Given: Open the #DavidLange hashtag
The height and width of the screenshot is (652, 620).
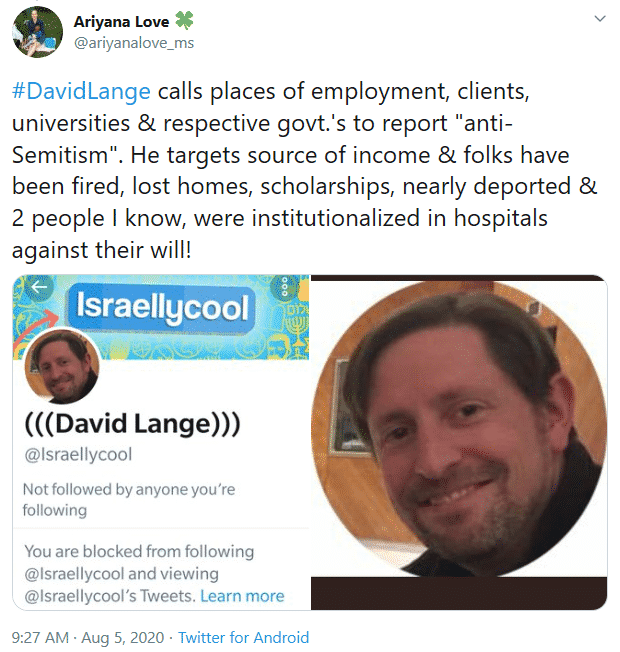Looking at the screenshot, I should [x=81, y=91].
